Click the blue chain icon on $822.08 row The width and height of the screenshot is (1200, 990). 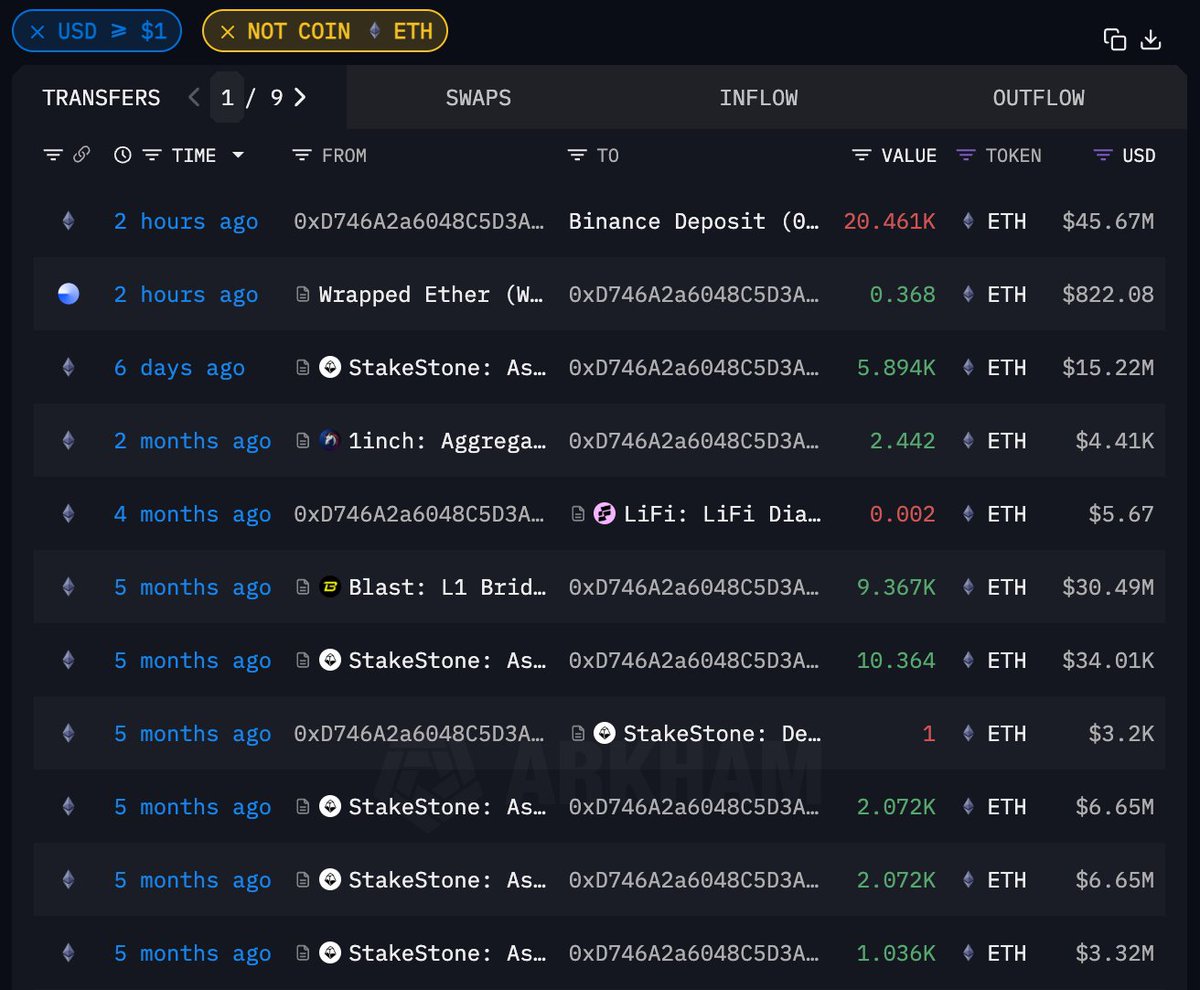68,294
